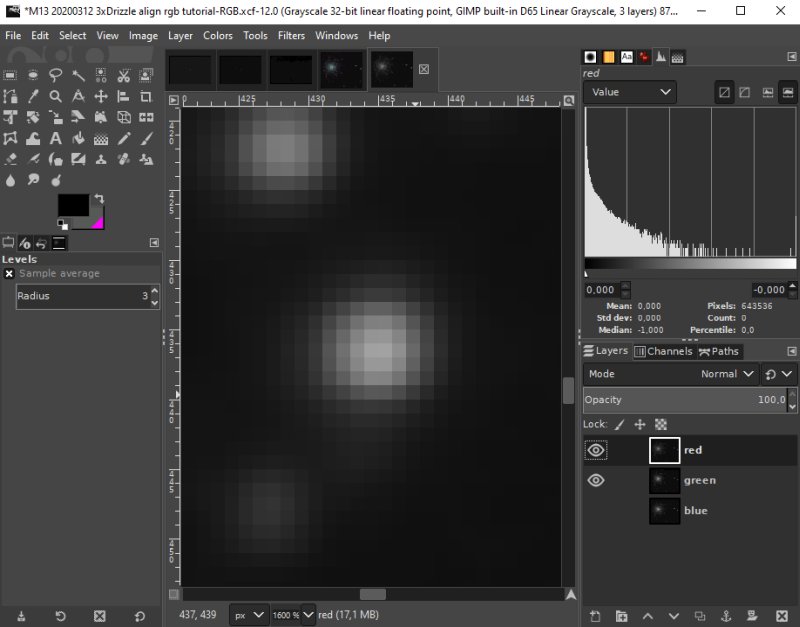The width and height of the screenshot is (800, 627).
Task: Select the Bucket Fill tool
Action: (78, 138)
